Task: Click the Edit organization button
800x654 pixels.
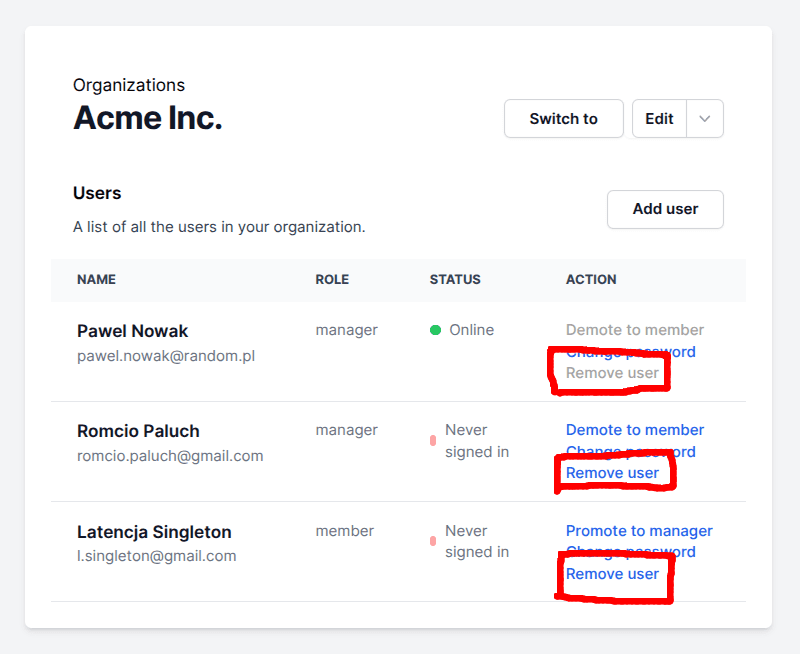Action: click(x=659, y=119)
